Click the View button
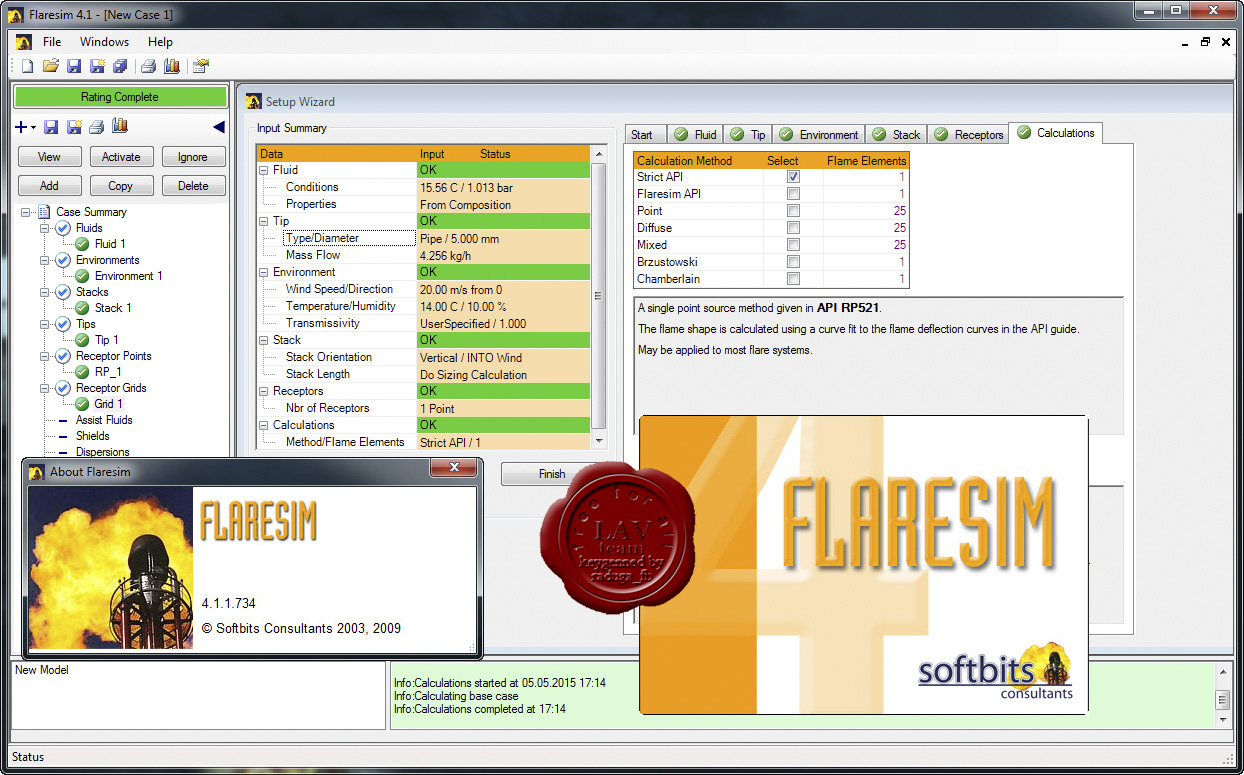The width and height of the screenshot is (1244, 775). click(49, 157)
